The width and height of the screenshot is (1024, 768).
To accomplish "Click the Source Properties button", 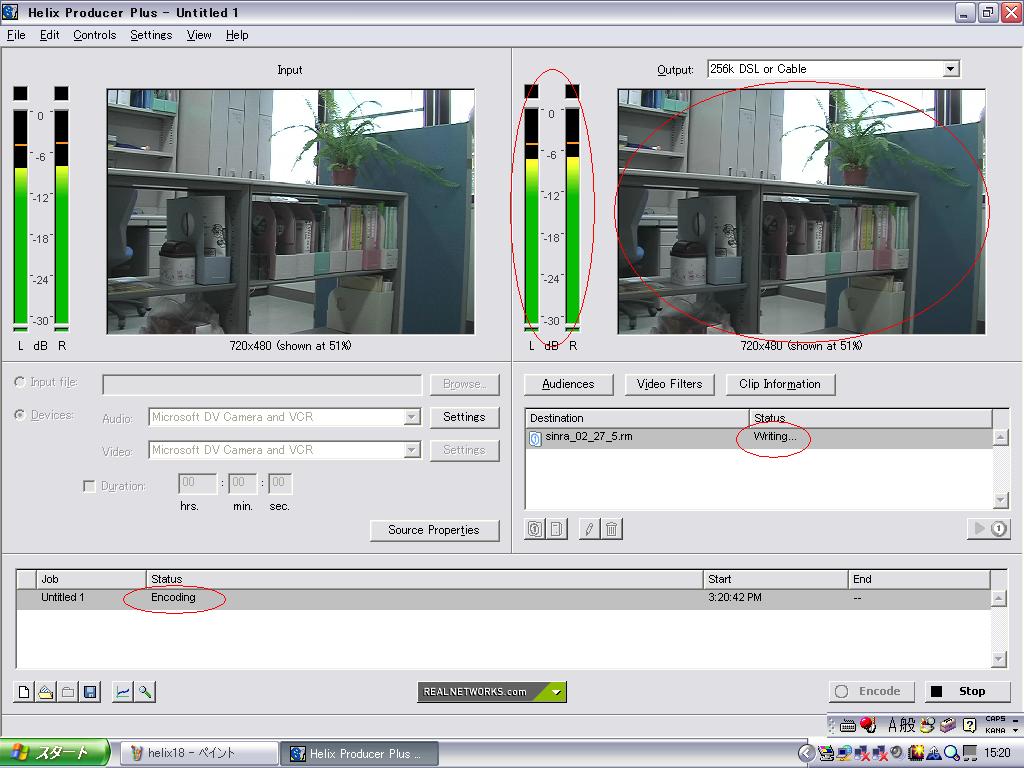I will click(x=434, y=530).
